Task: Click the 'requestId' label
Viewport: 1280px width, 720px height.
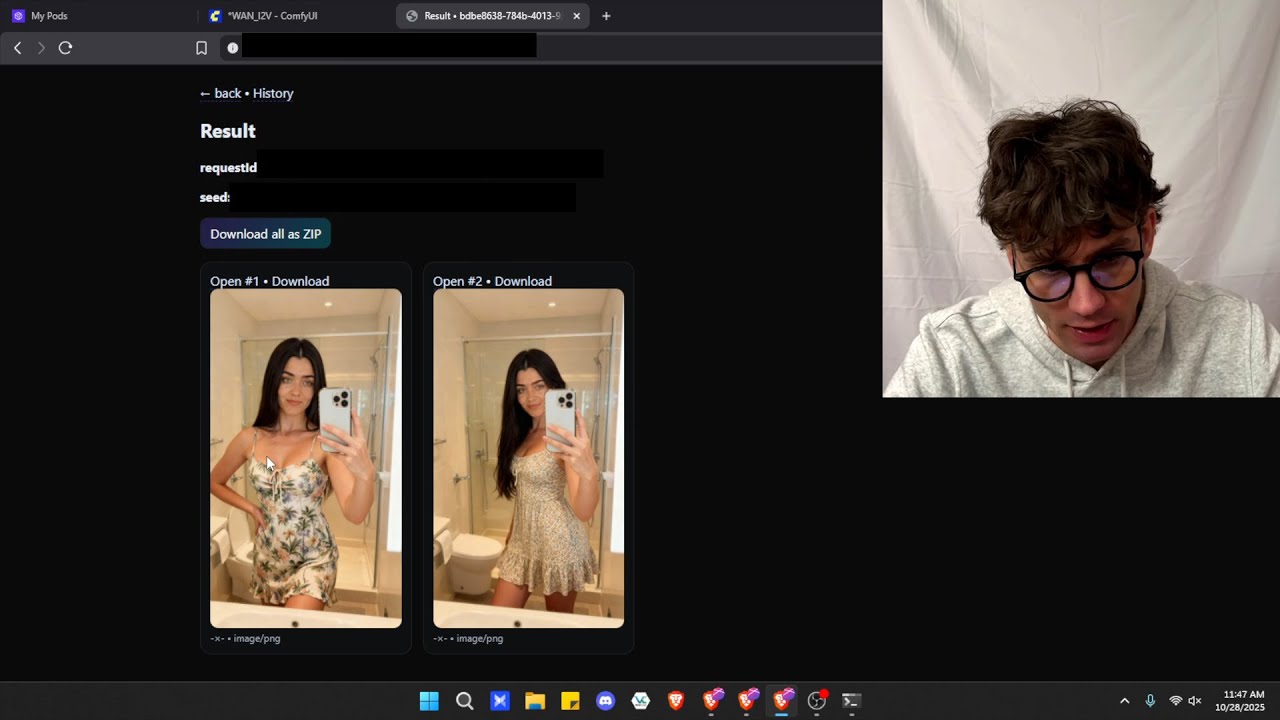Action: pos(228,167)
